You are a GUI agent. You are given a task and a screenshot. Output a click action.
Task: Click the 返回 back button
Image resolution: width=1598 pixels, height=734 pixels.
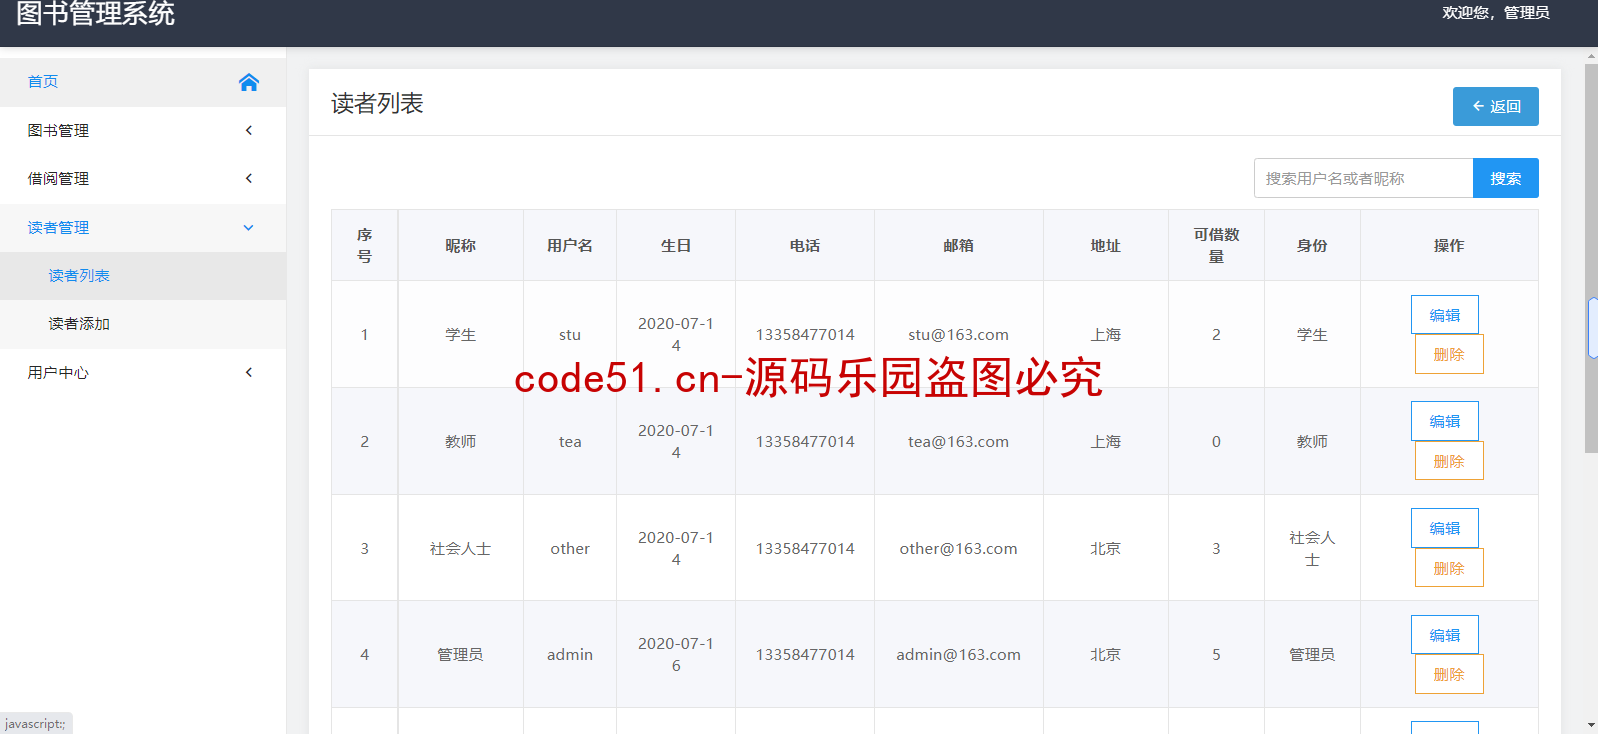point(1495,106)
